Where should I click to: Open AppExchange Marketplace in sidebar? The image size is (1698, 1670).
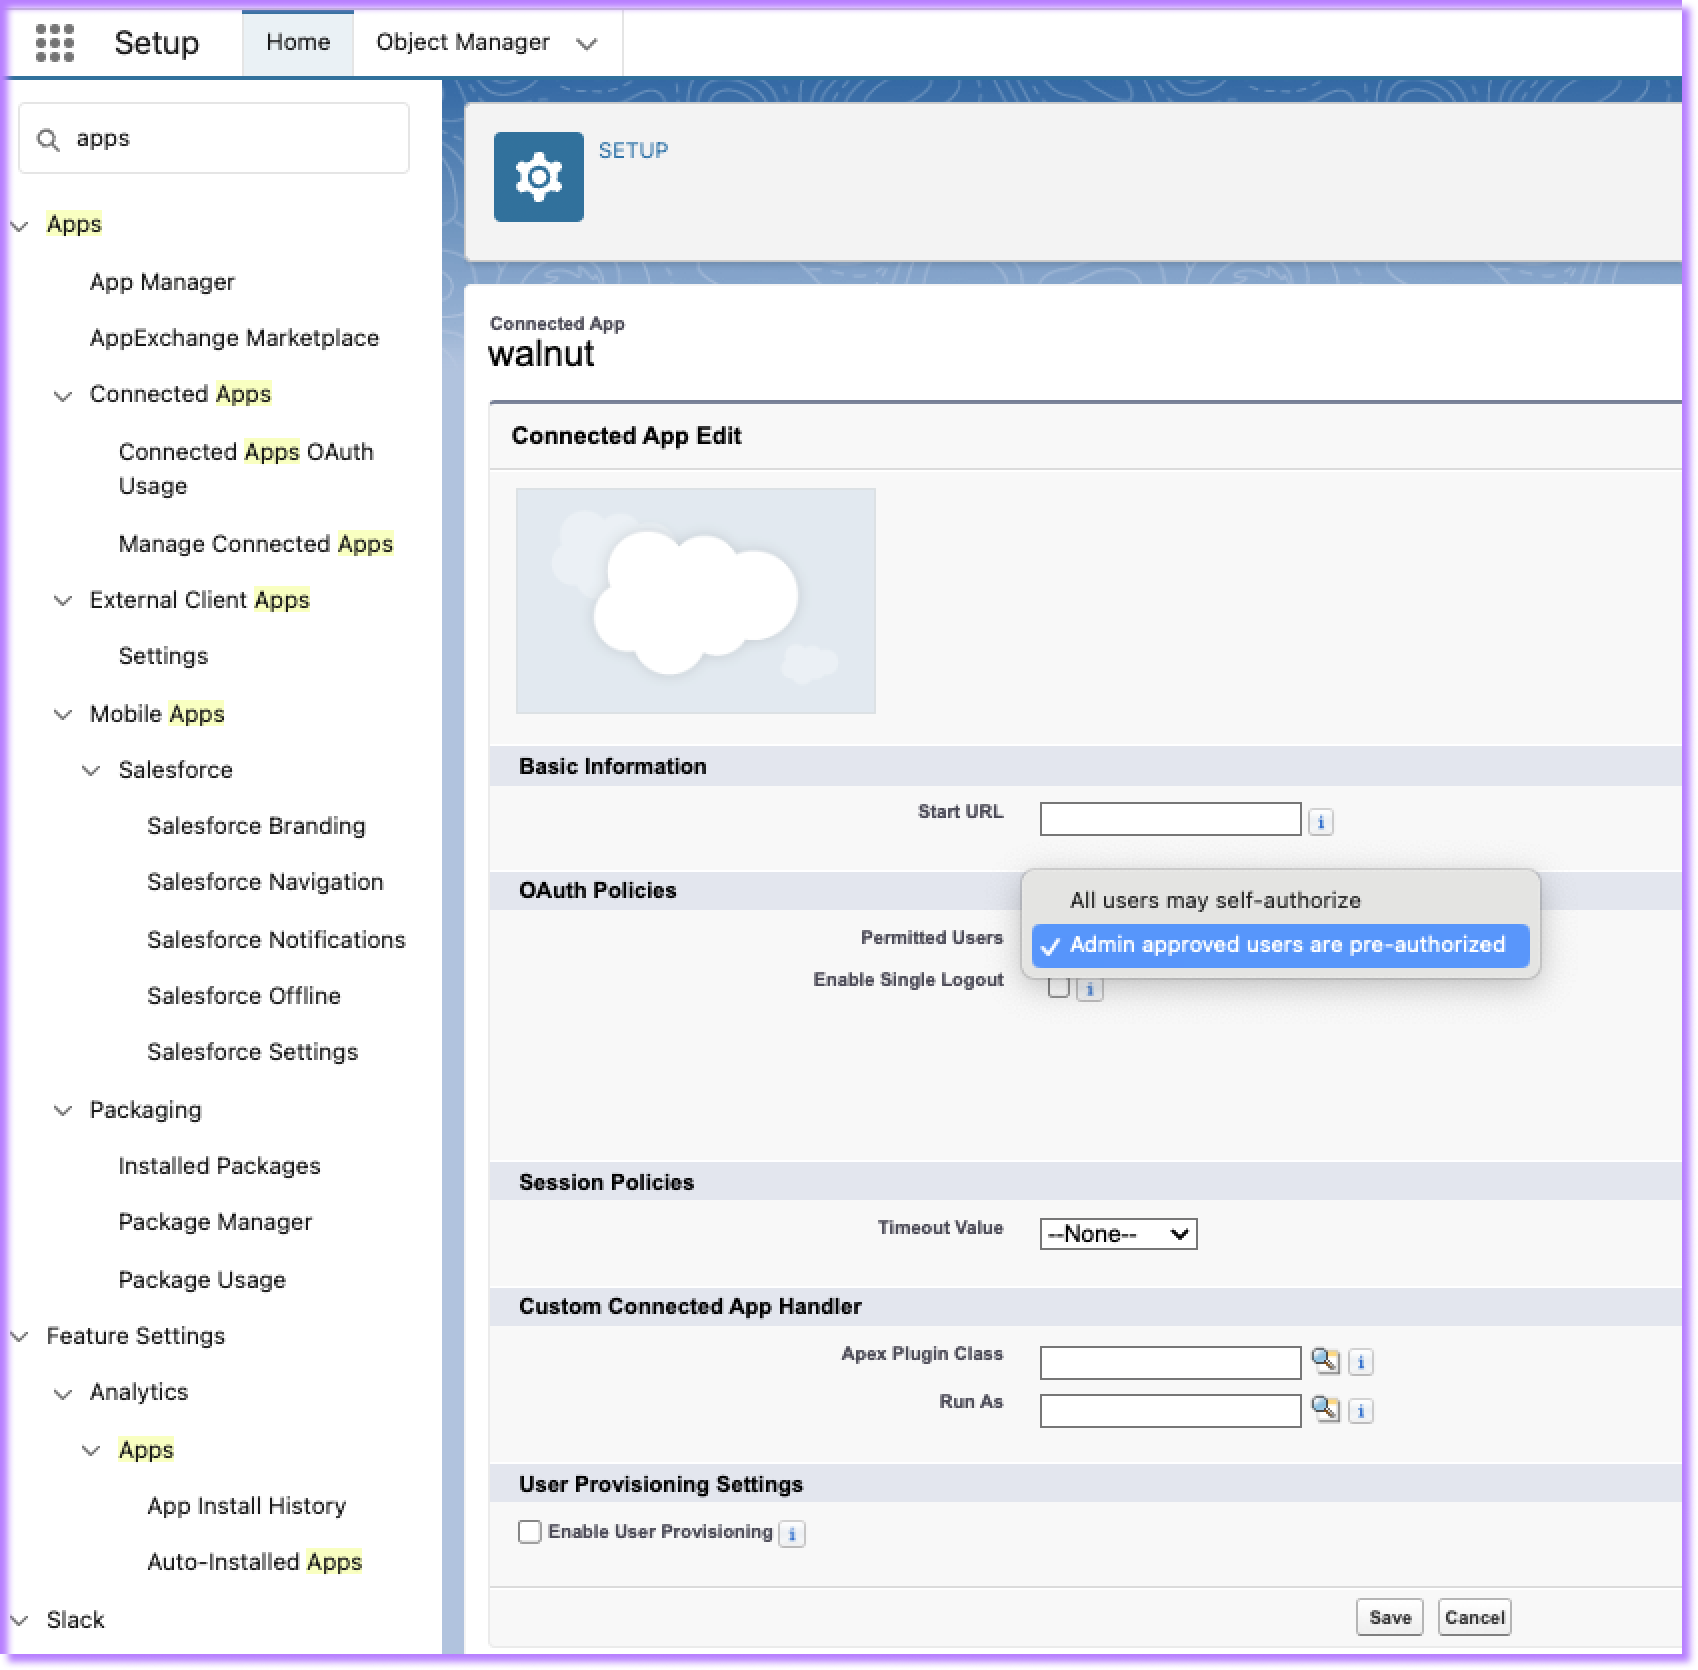[234, 338]
